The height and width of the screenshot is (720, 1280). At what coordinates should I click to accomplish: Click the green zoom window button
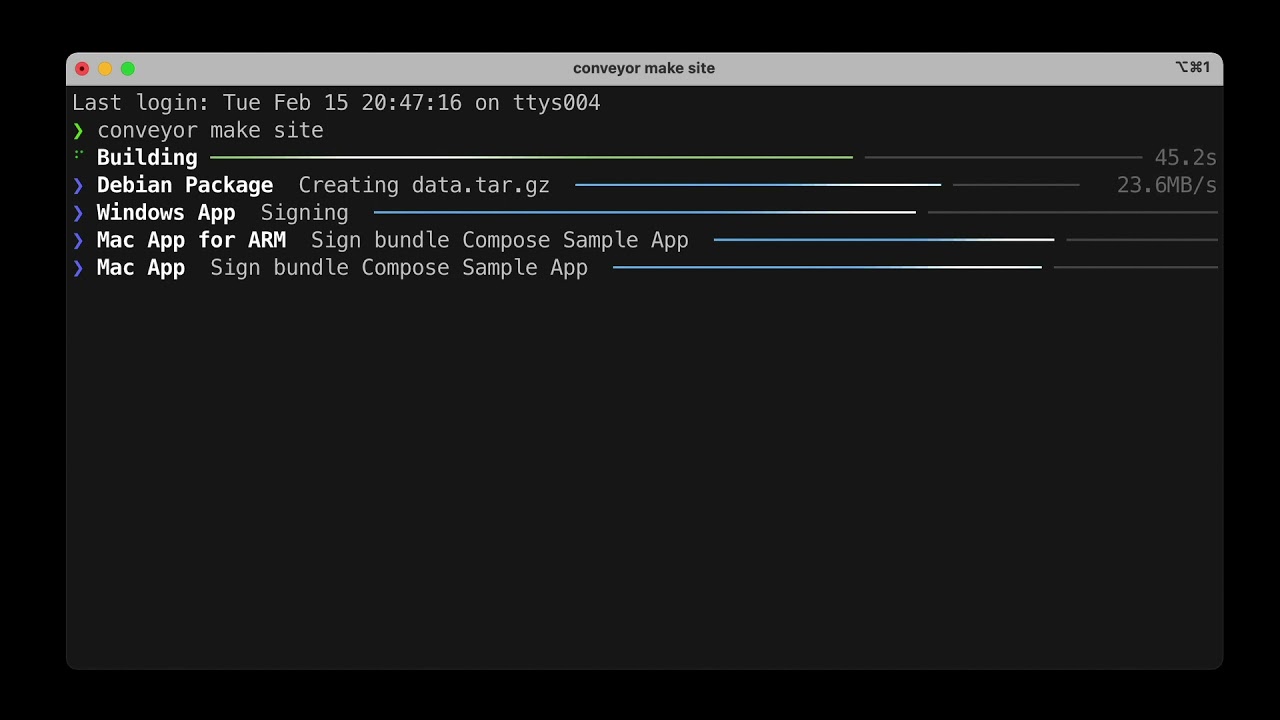128,69
